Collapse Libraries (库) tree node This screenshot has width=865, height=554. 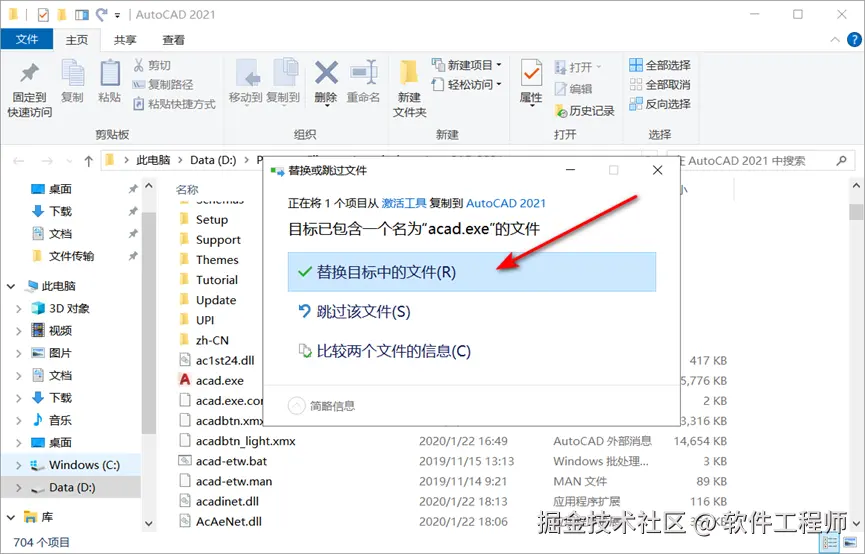[x=11, y=517]
